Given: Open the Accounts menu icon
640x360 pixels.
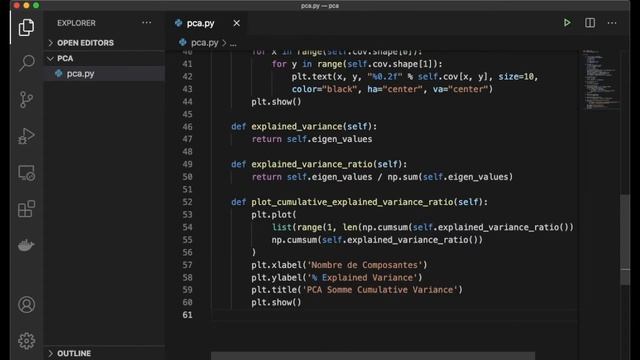Looking at the screenshot, I should point(27,305).
